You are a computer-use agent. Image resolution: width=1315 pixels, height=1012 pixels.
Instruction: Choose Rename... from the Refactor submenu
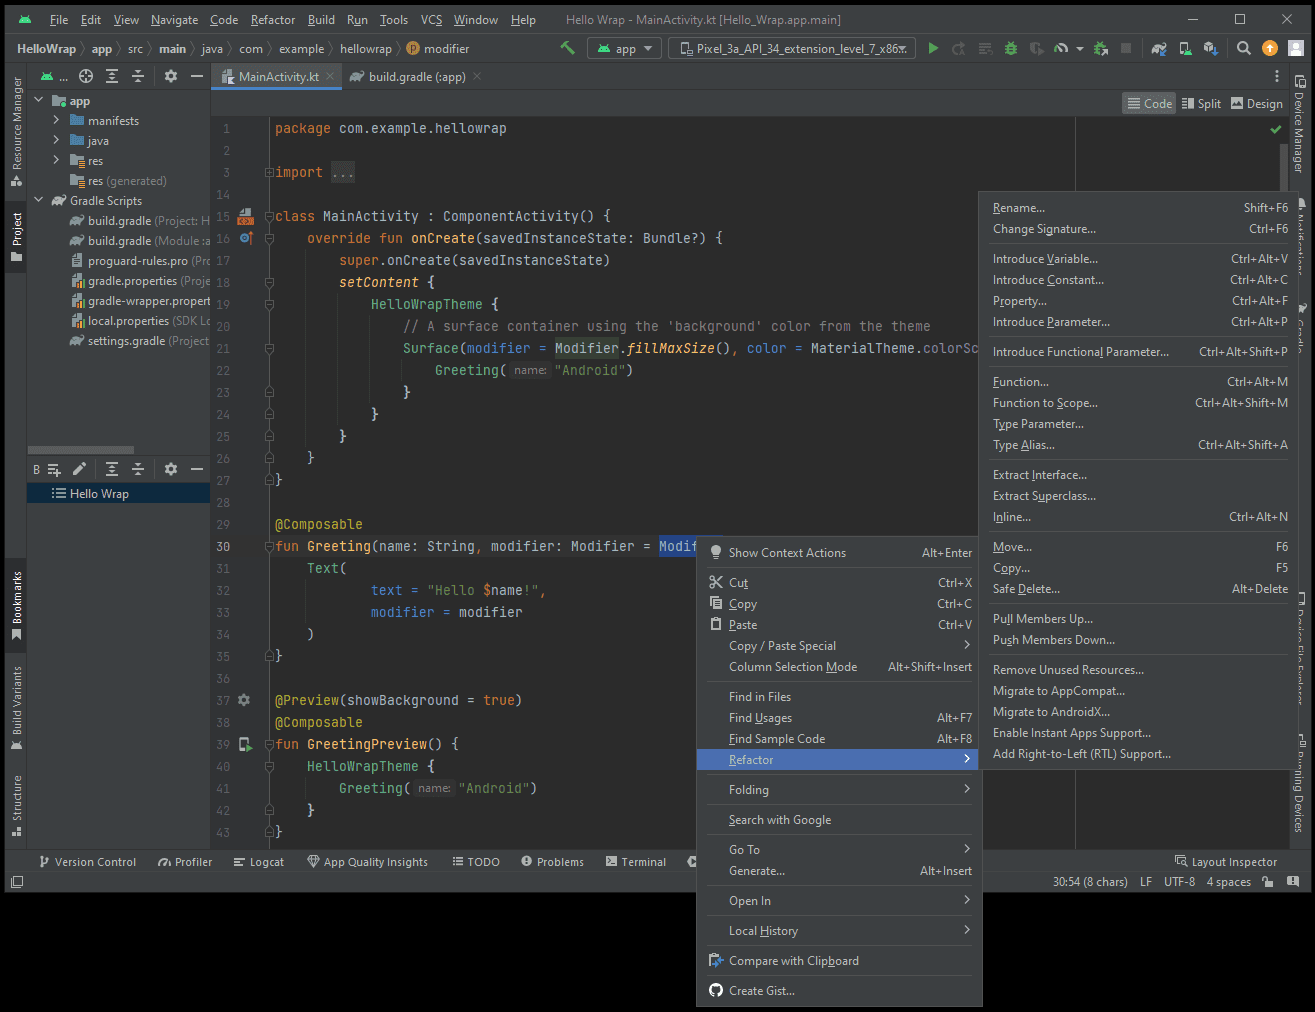[1018, 208]
